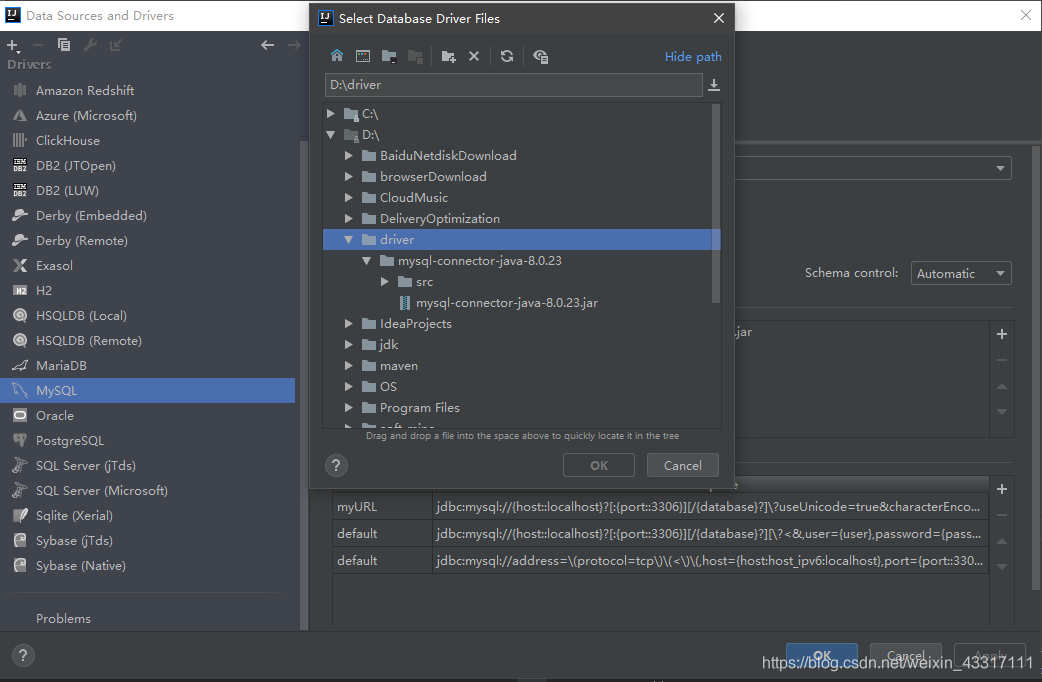The image size is (1042, 682).
Task: Select mysql-connector-java-8.0.23.jar file
Action: tap(506, 303)
